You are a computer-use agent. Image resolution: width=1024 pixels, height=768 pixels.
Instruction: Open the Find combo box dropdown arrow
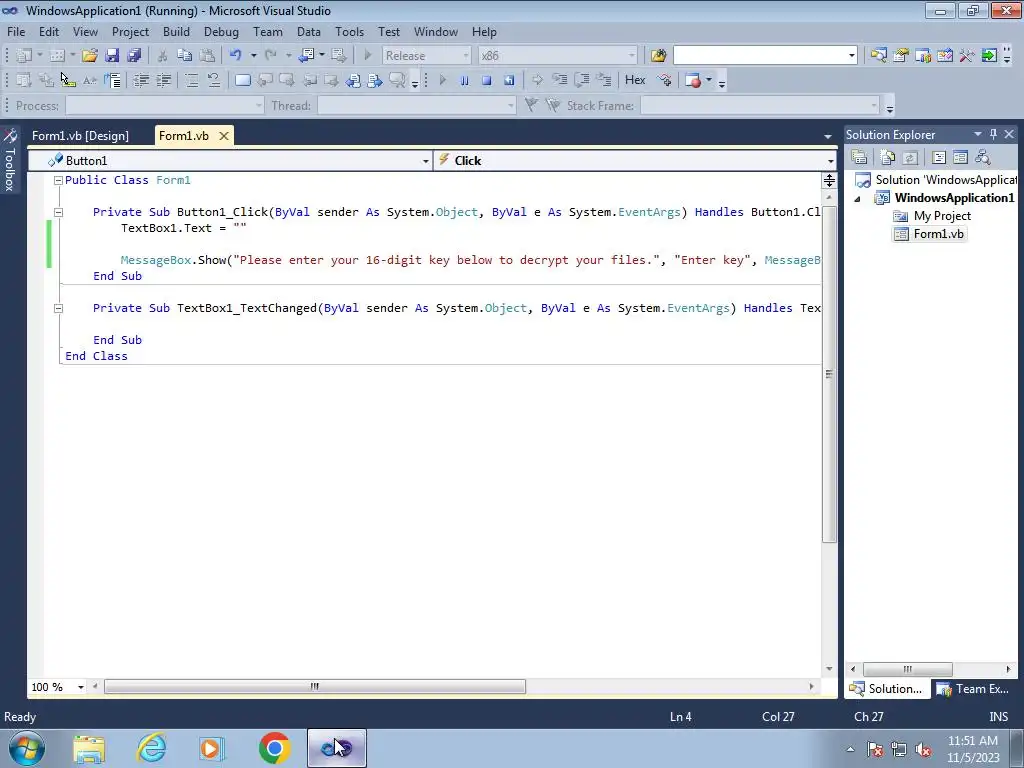852,56
